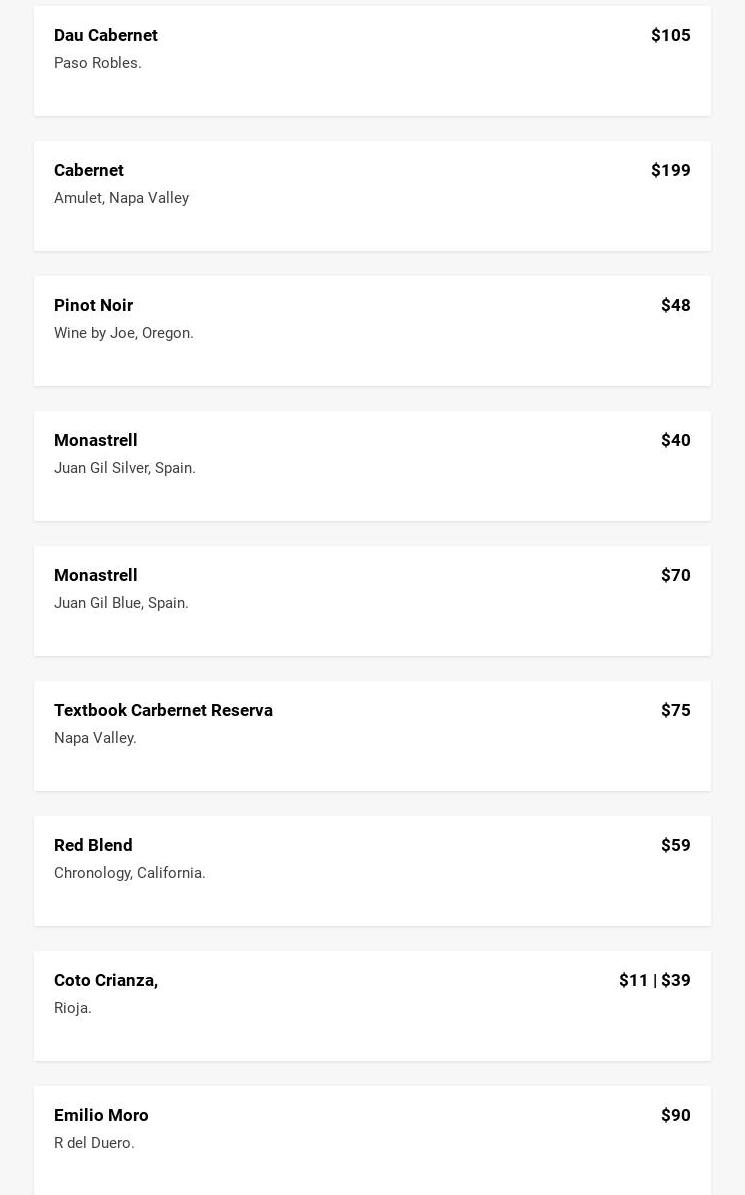
Task: Click the Juan Gil Silver, Spain description
Action: (x=124, y=468)
